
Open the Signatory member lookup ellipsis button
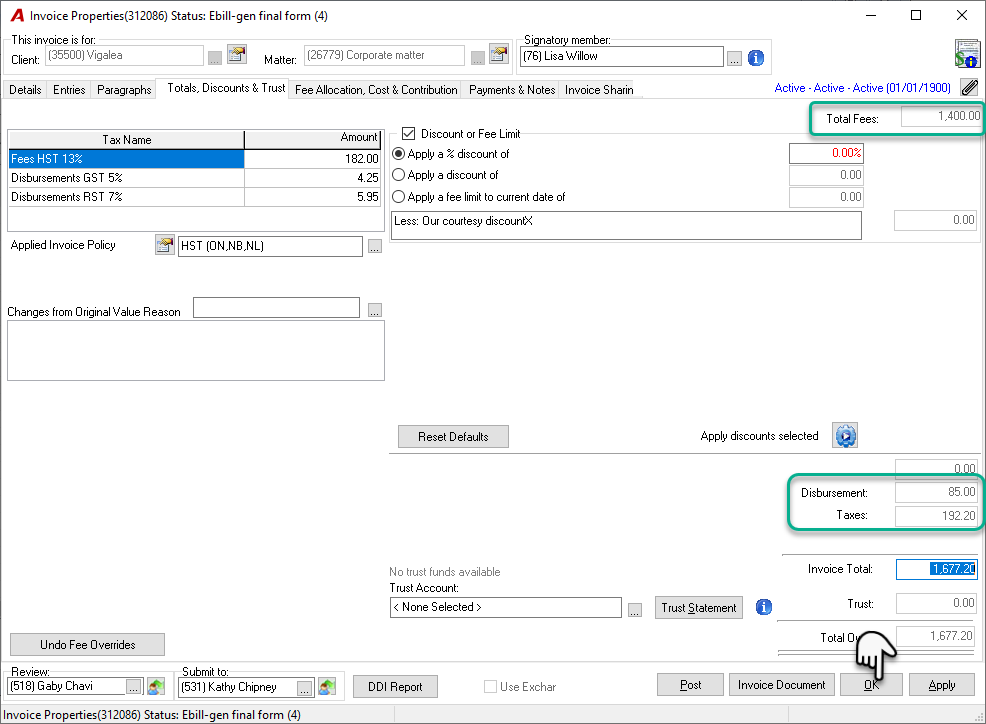[734, 58]
